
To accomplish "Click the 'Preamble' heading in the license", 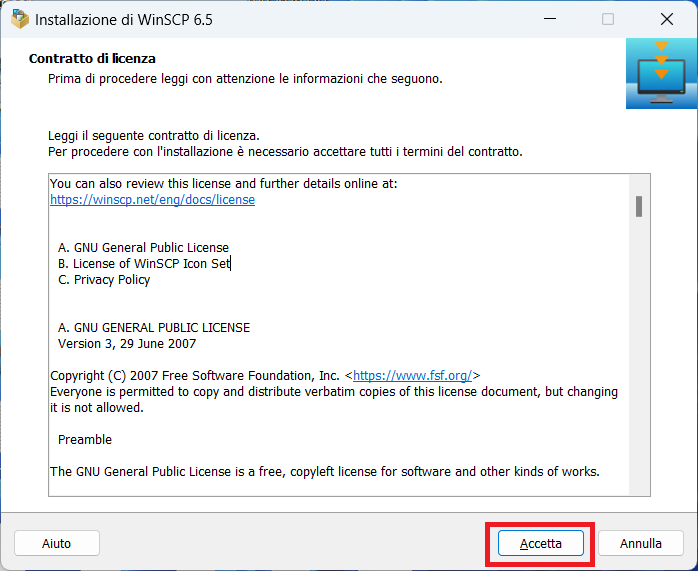I will [85, 440].
